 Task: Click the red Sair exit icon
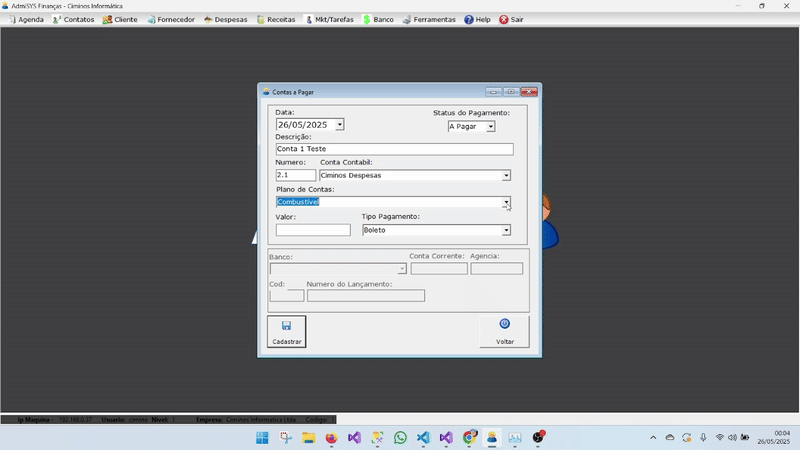click(503, 19)
